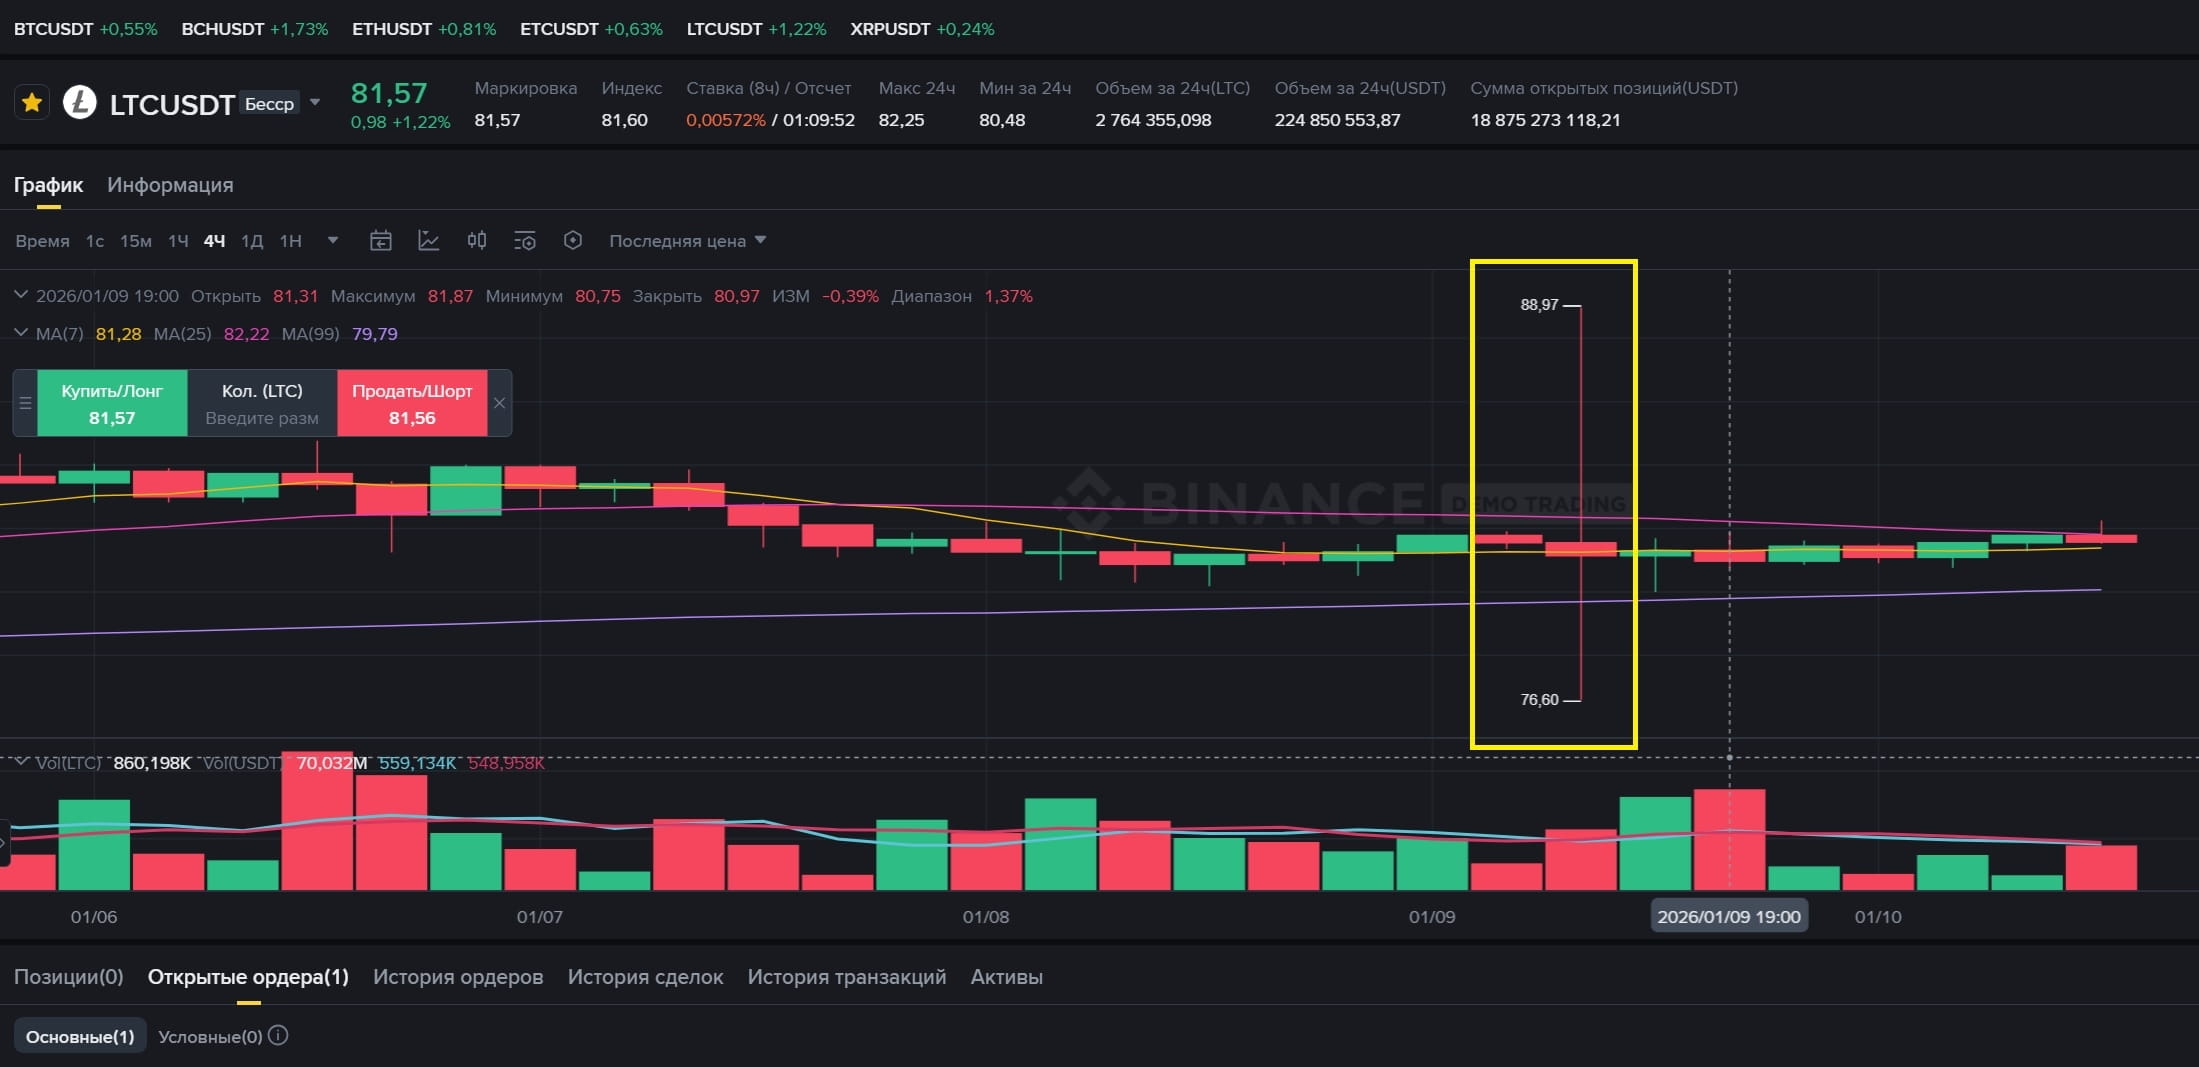The width and height of the screenshot is (2199, 1067).
Task: Click the hexagon chart settings icon
Action: point(573,241)
